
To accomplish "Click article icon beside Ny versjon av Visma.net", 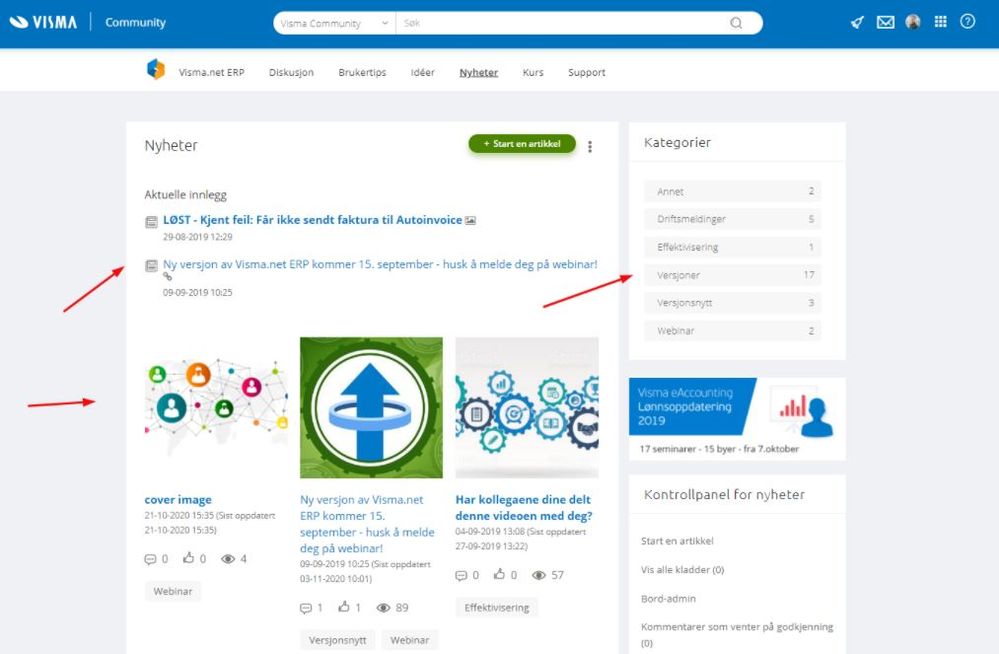I will point(151,266).
